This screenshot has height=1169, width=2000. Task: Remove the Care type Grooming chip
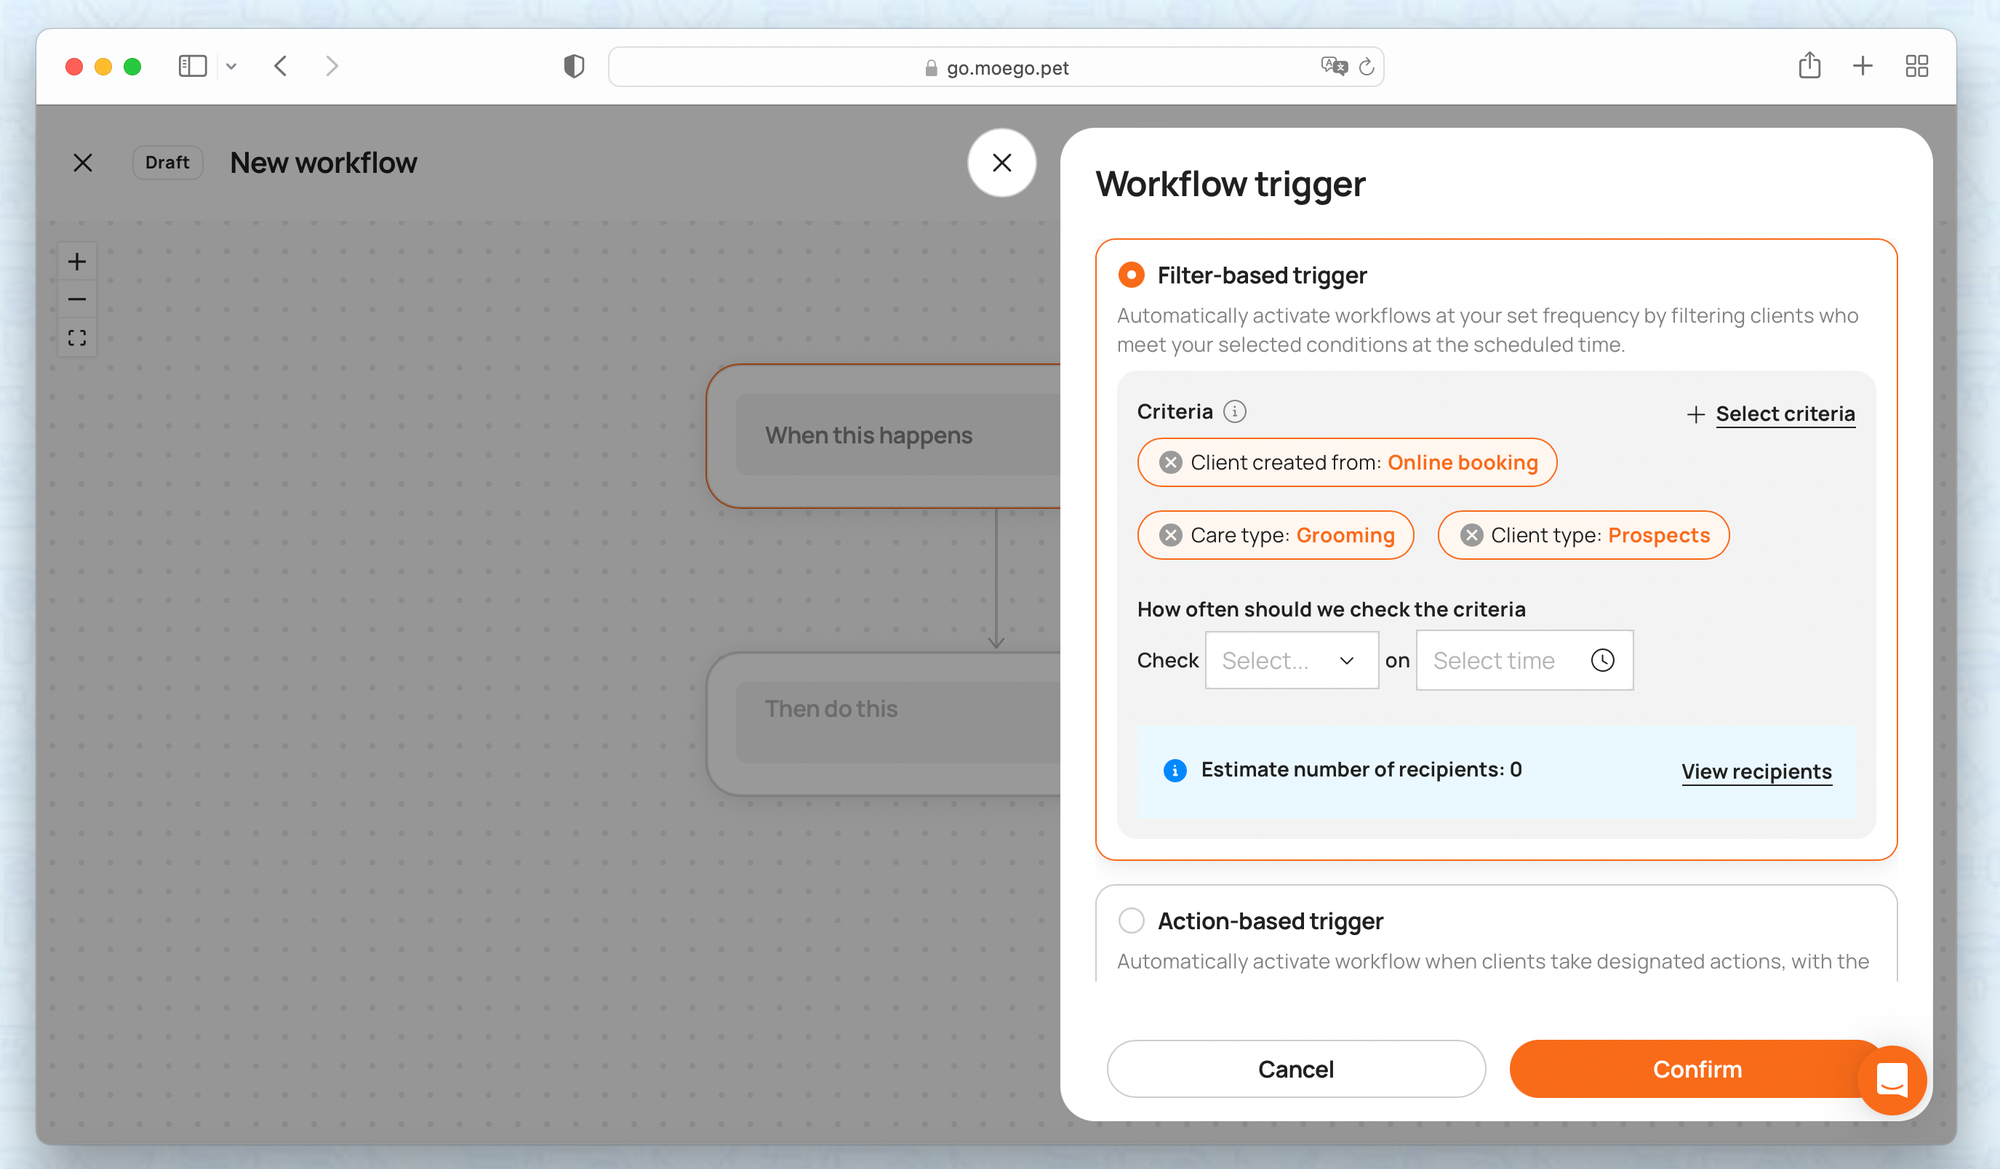(x=1170, y=535)
